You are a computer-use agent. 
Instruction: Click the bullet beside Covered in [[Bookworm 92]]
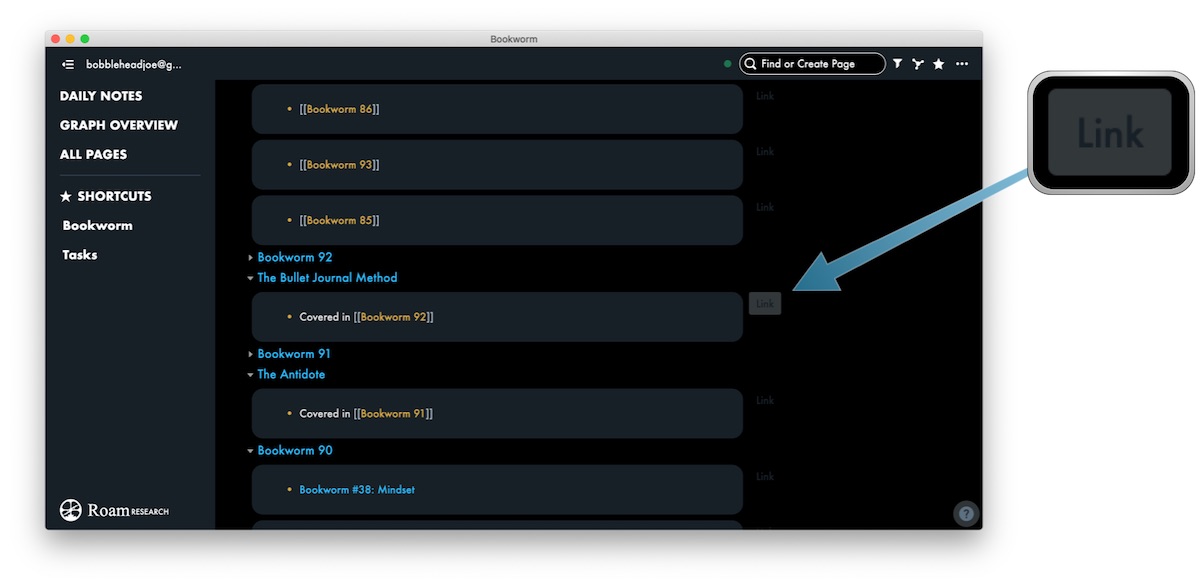[289, 317]
